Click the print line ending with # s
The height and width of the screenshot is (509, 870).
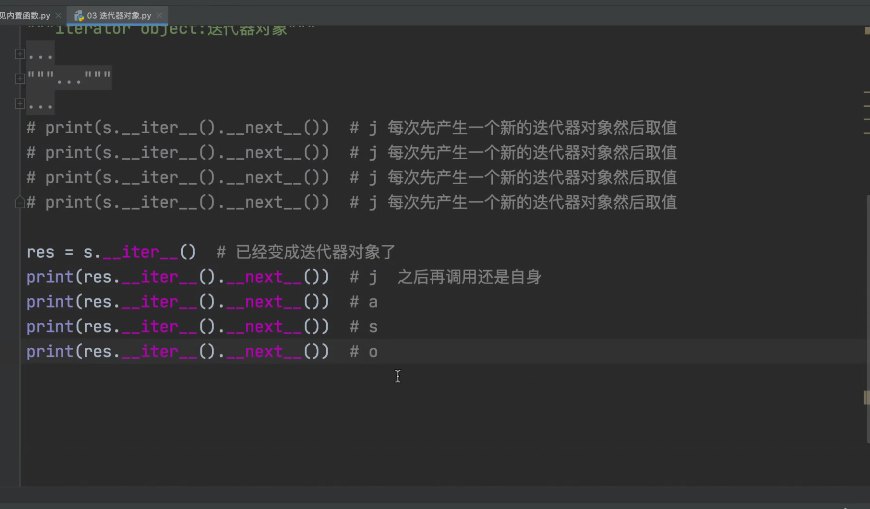202,327
